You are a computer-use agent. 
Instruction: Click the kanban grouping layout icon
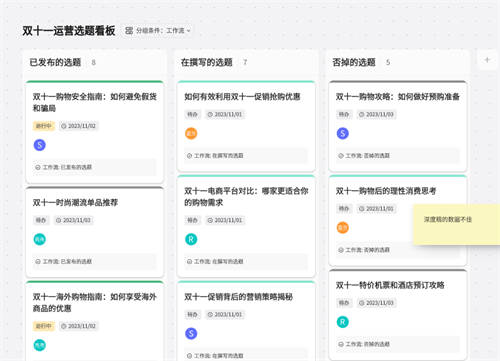tap(129, 31)
